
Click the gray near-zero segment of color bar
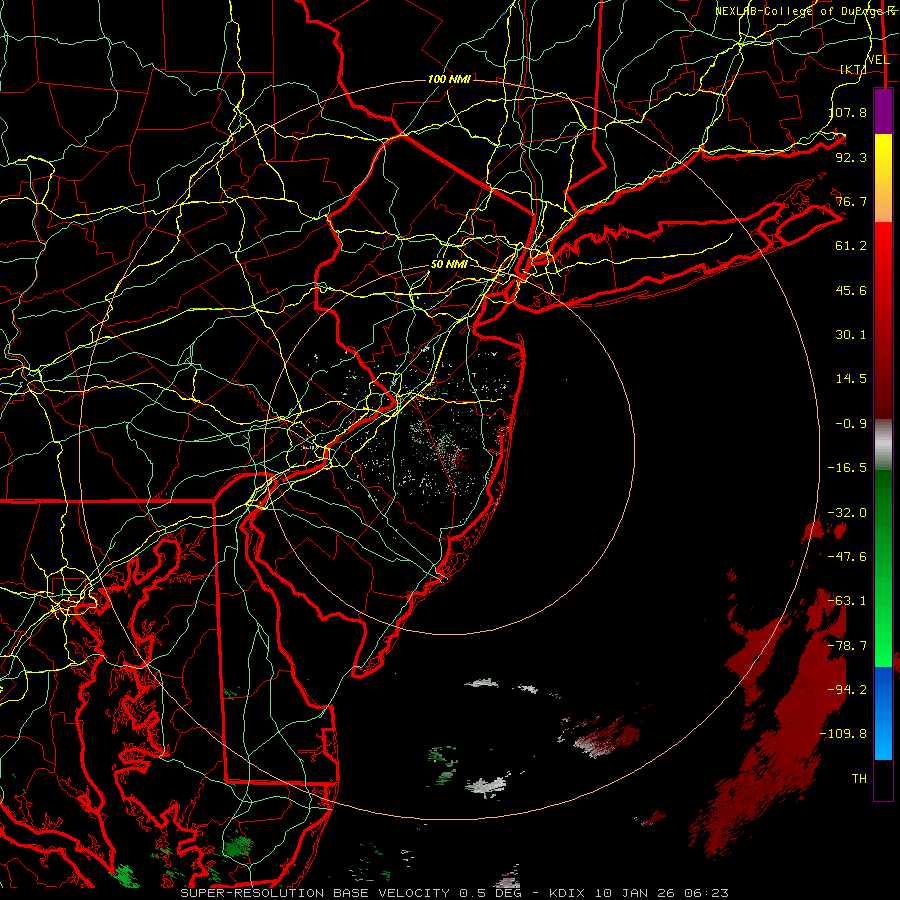[x=883, y=444]
